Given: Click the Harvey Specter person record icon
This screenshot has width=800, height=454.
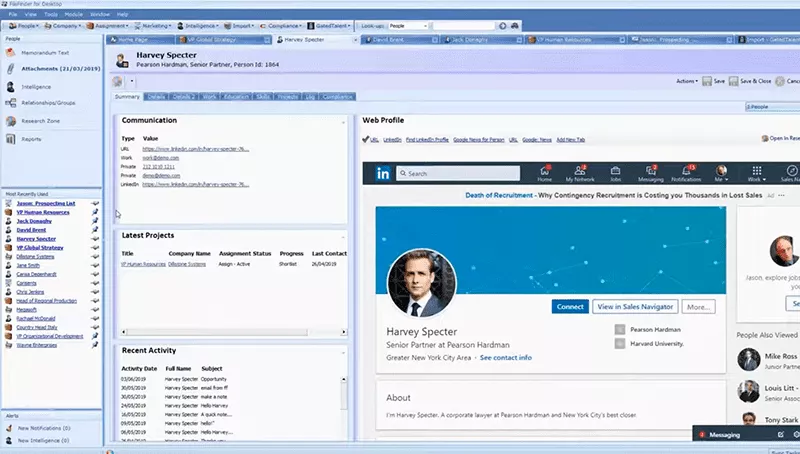Looking at the screenshot, I should click(x=122, y=60).
